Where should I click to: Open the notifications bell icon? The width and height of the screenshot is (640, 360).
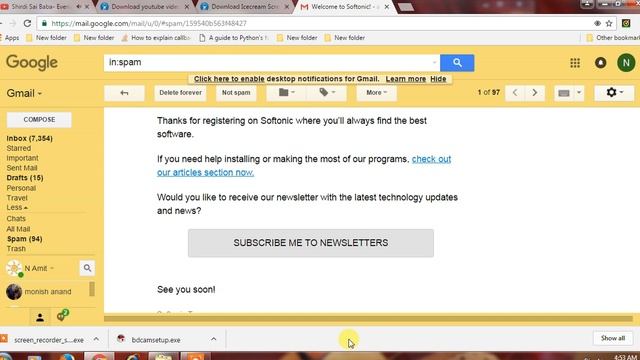[600, 63]
